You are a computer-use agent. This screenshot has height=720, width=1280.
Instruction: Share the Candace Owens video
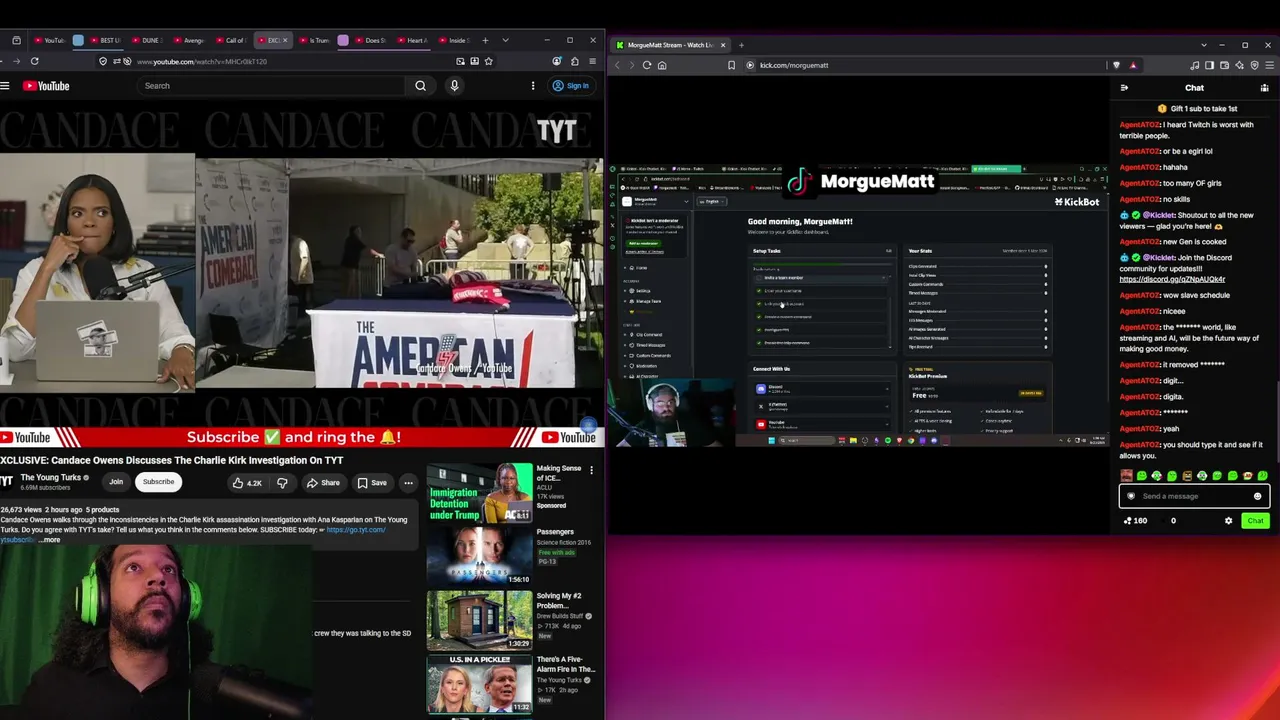323,483
